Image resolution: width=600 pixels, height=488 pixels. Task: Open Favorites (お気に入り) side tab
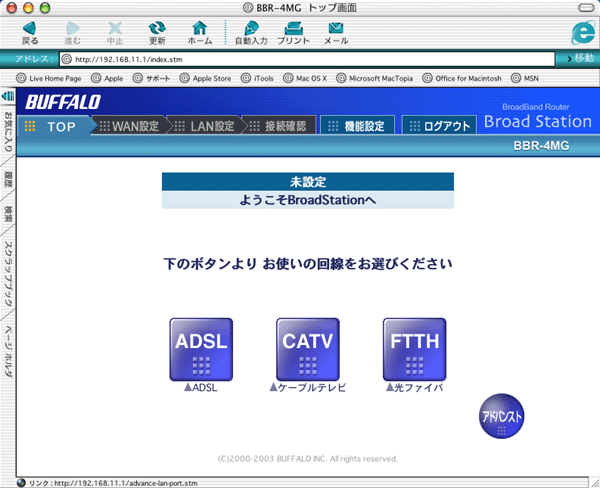pyautogui.click(x=8, y=131)
